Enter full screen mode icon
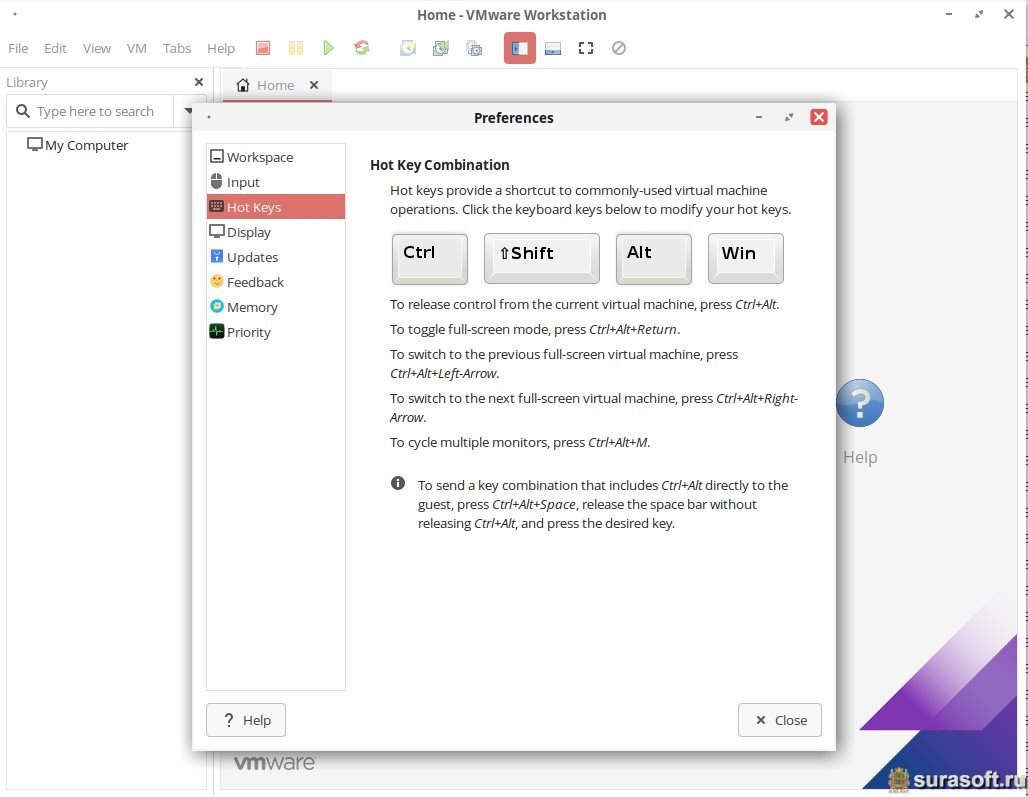The height and width of the screenshot is (797, 1028). point(585,48)
